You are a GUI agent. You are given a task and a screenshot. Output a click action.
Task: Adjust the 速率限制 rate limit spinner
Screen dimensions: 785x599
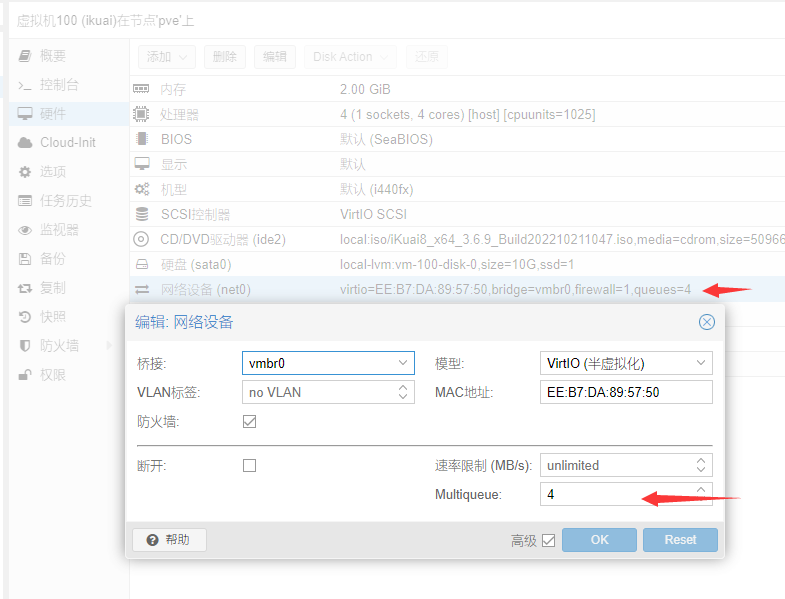pyautogui.click(x=701, y=465)
